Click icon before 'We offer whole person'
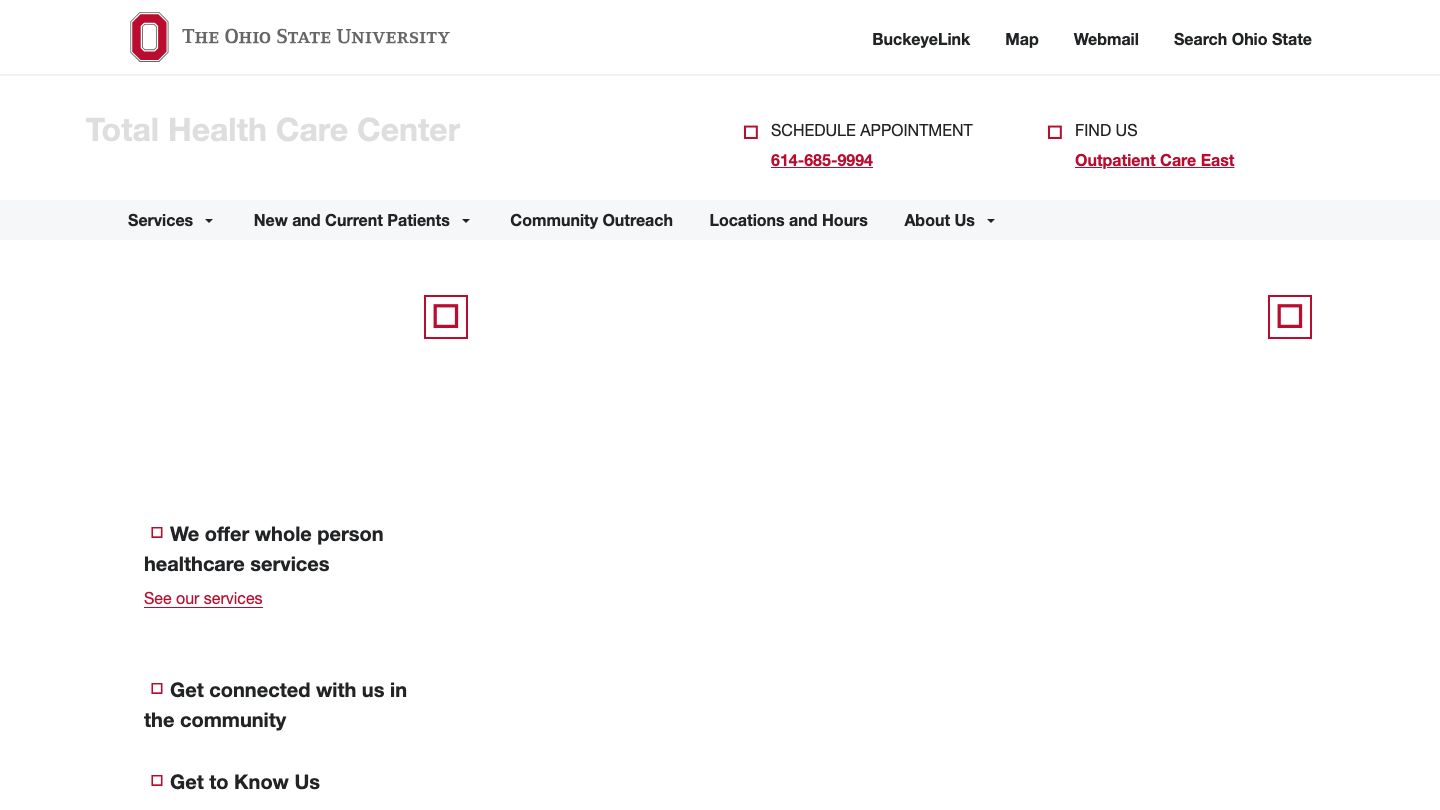 pos(157,533)
